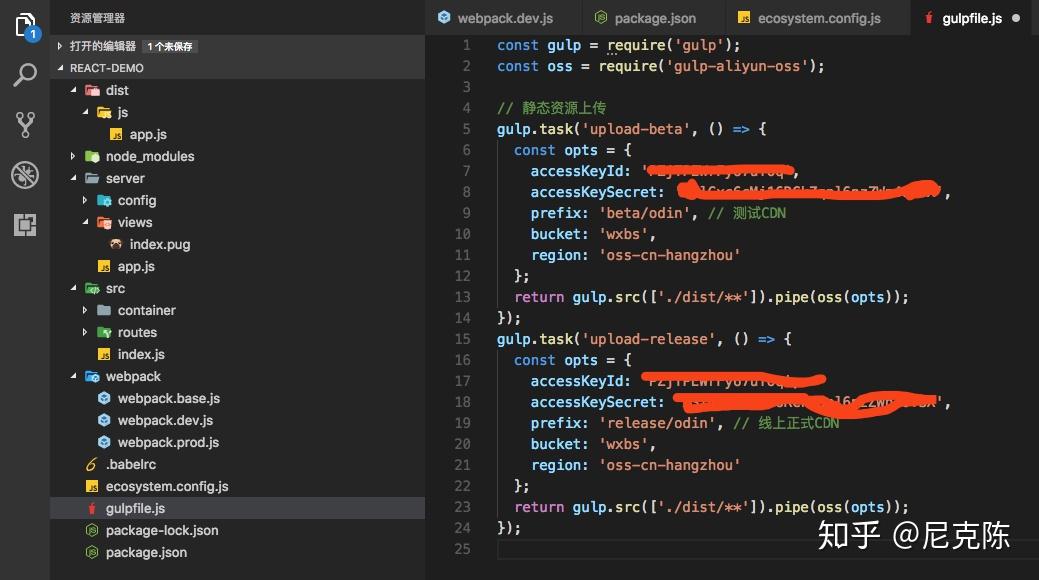Open the Explorer icon in activity bar
The image size is (1039, 580).
(x=25, y=25)
